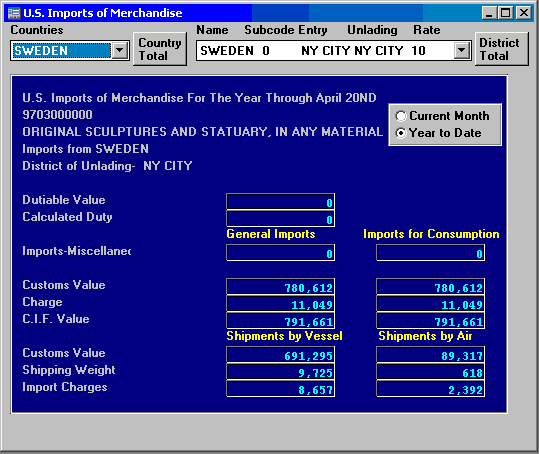
Task: Click the application icon in the title bar
Action: pos(14,13)
